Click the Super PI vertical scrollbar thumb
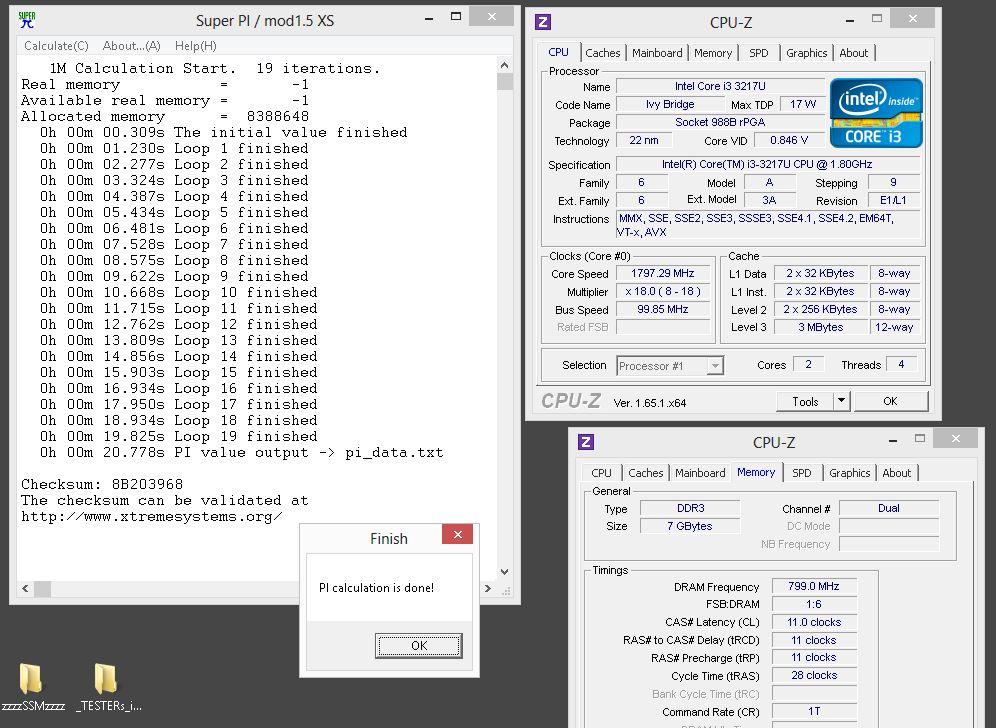The image size is (996, 728). (x=504, y=81)
